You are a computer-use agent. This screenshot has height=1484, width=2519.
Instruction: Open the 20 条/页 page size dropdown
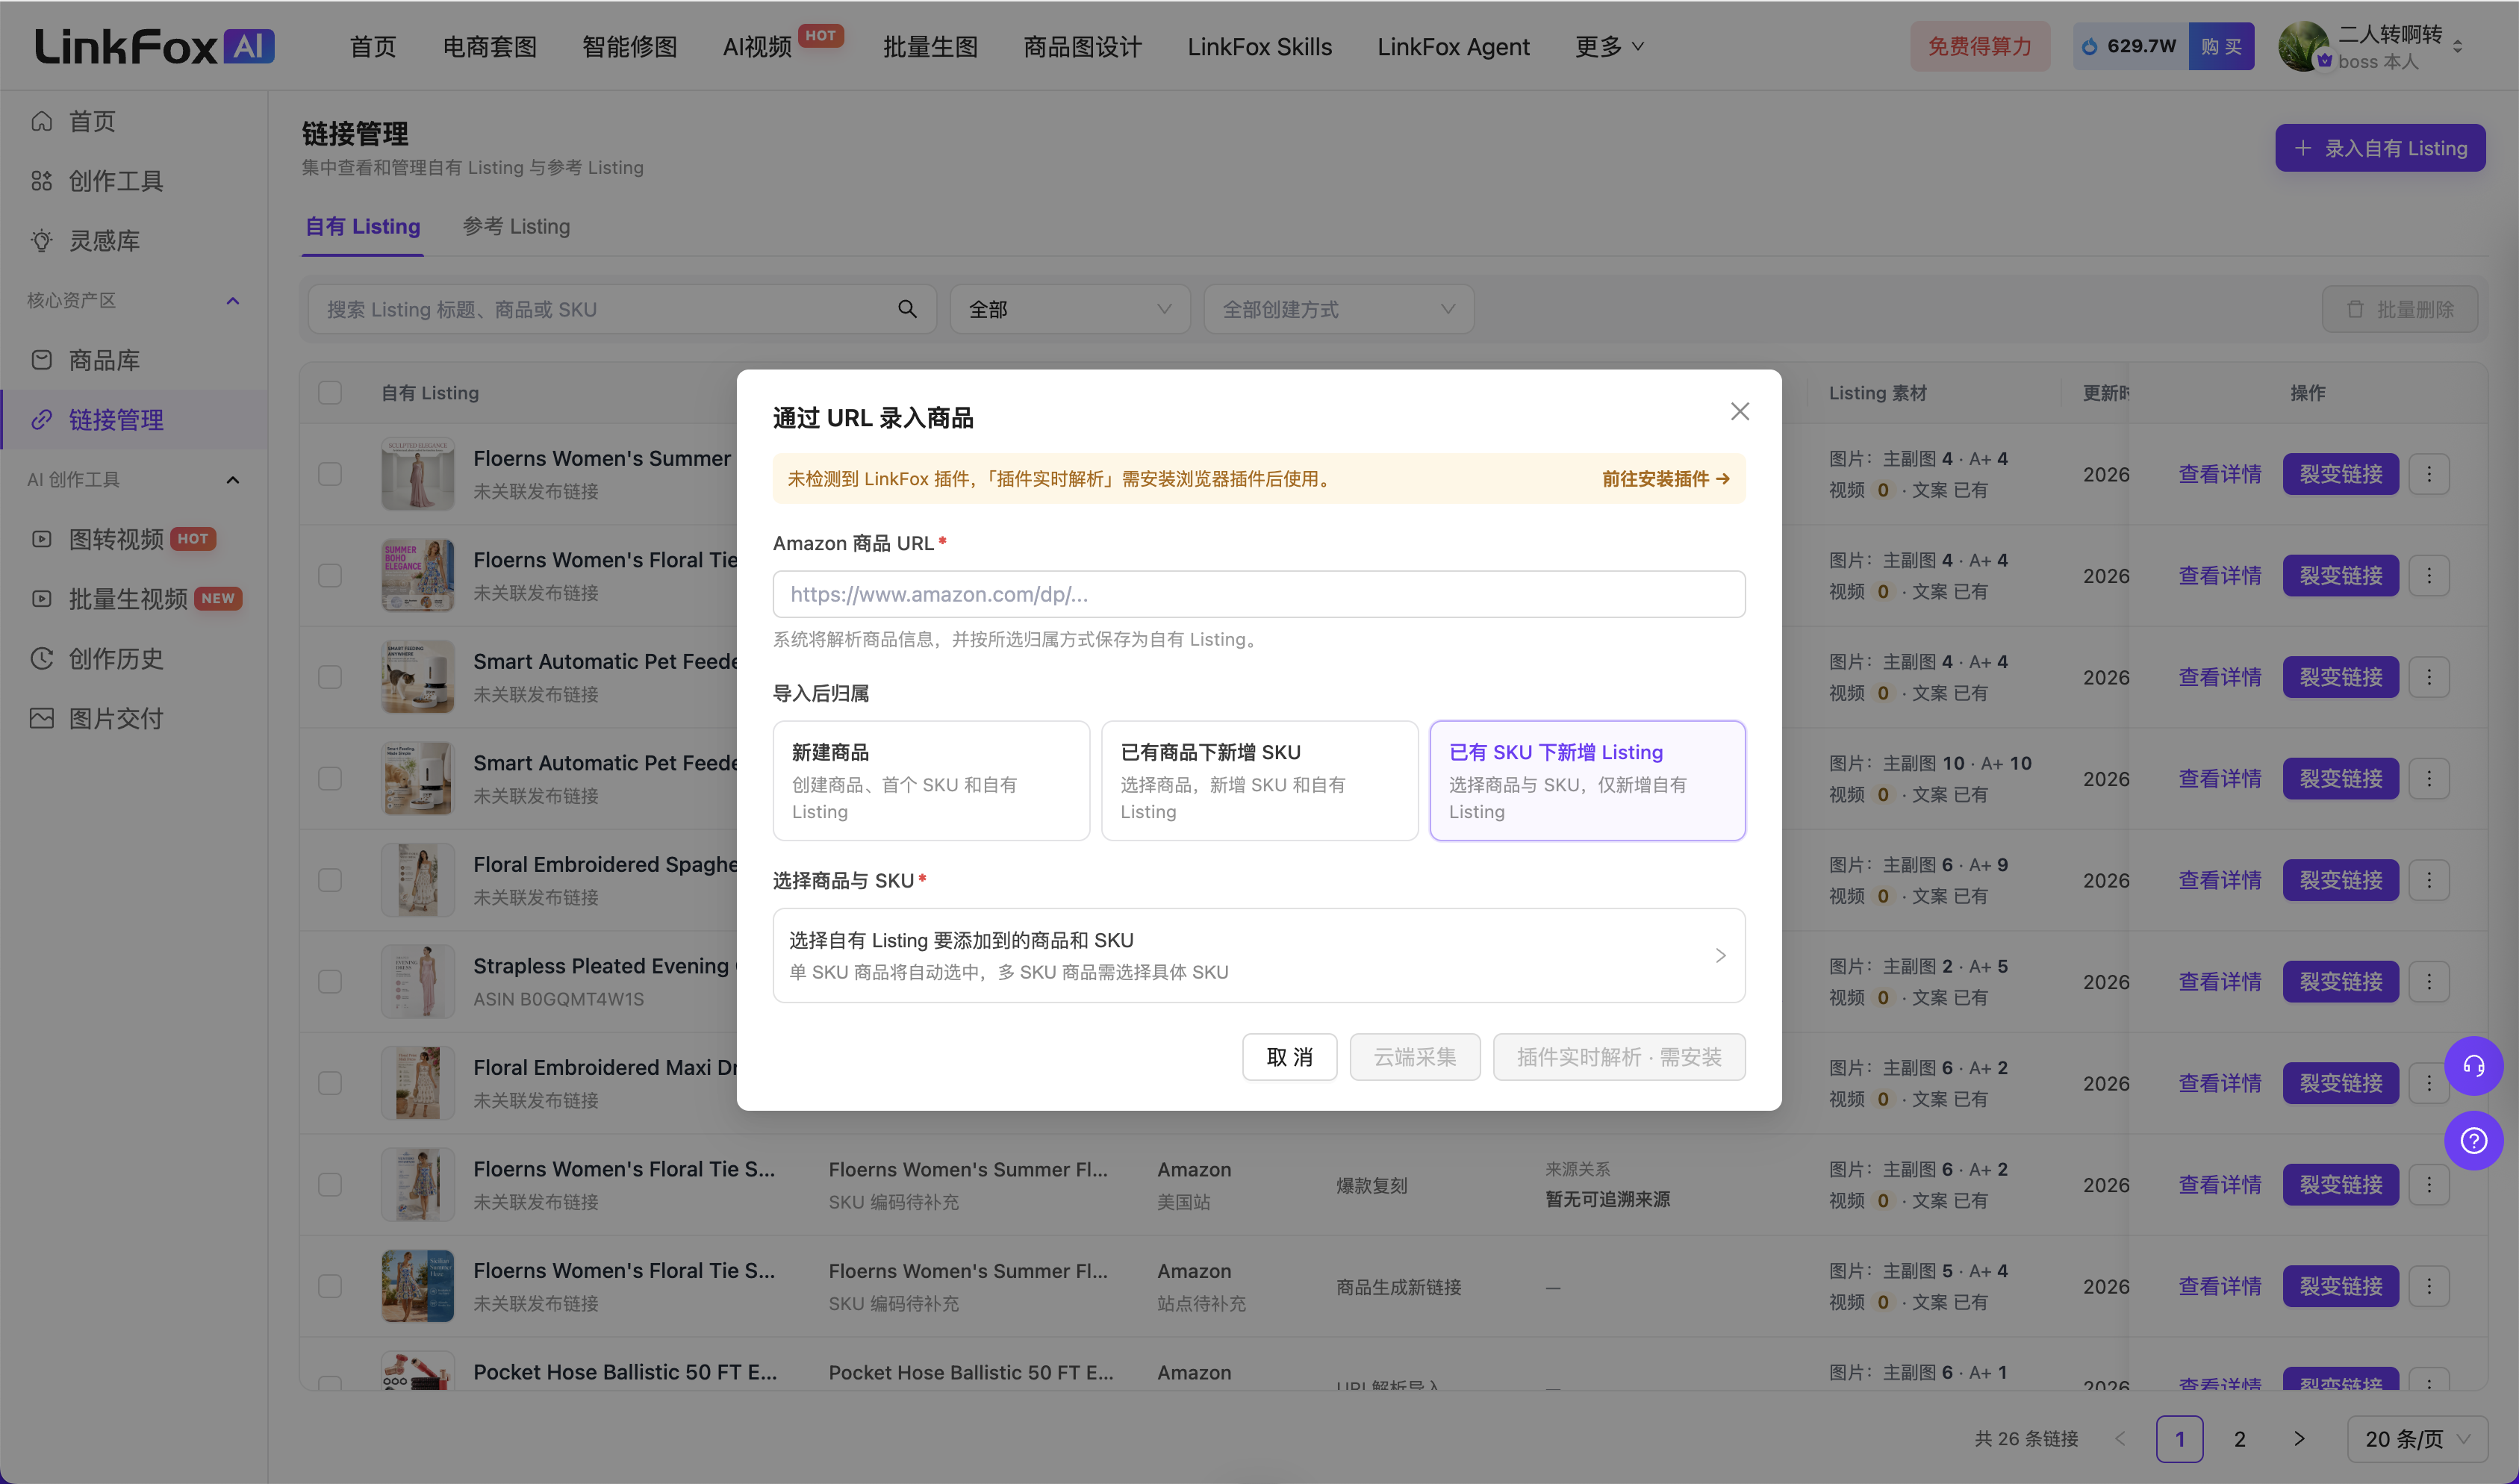[2416, 1439]
